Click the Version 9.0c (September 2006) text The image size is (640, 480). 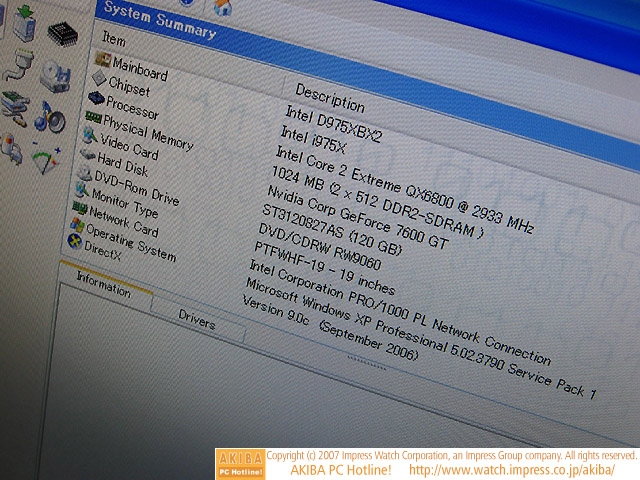tap(330, 329)
